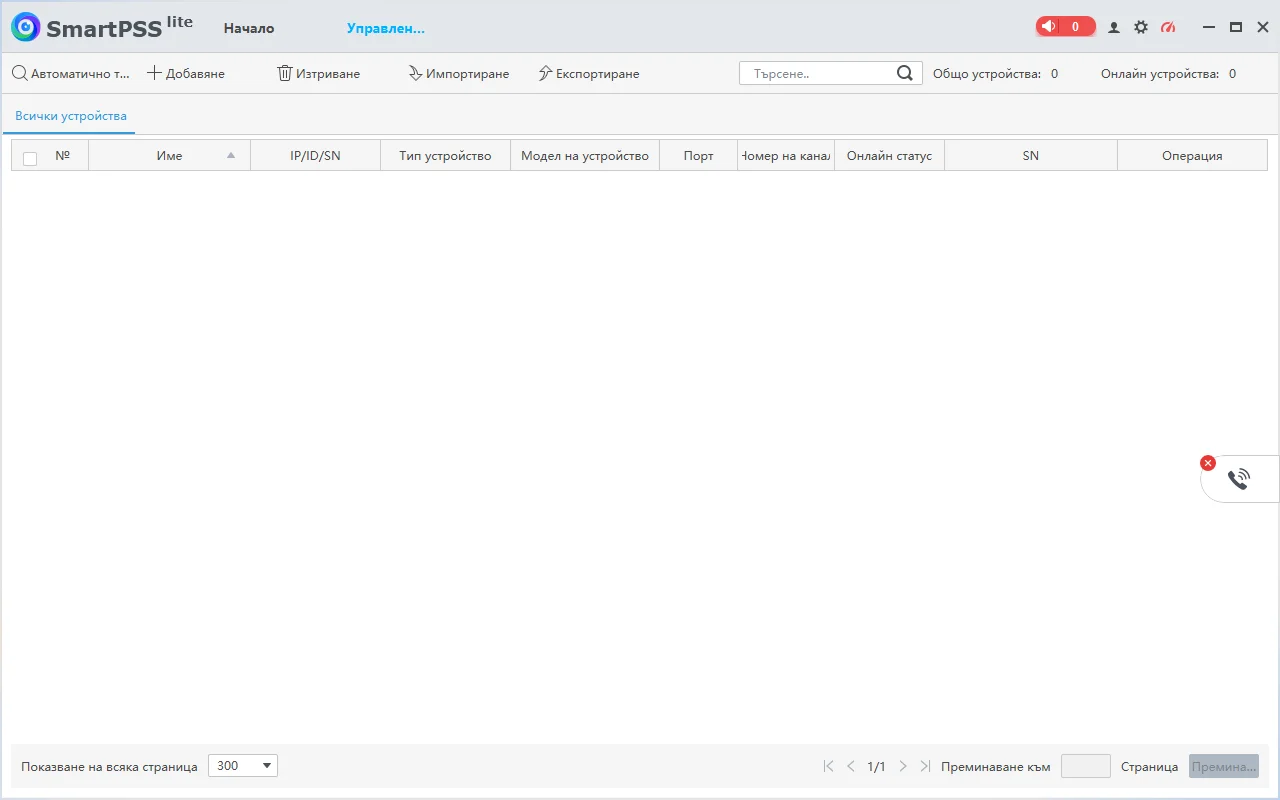Click the Тип устройство column header
This screenshot has height=800, width=1280.
click(445, 156)
